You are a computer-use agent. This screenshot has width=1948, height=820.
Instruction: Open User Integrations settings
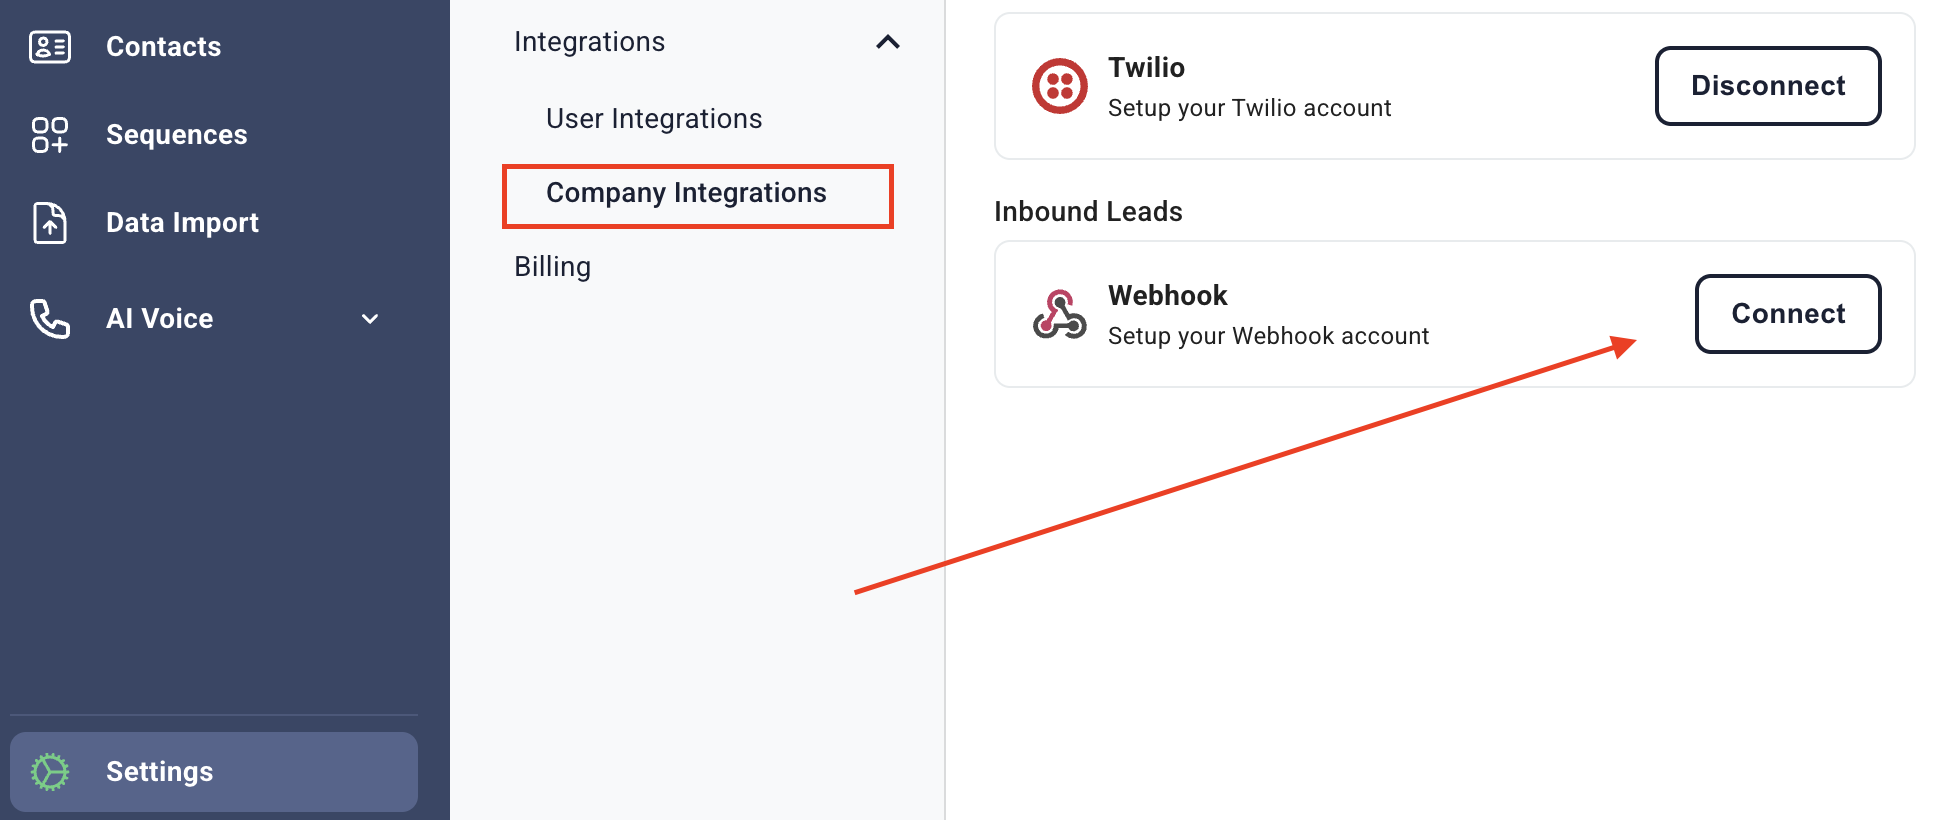coord(654,119)
